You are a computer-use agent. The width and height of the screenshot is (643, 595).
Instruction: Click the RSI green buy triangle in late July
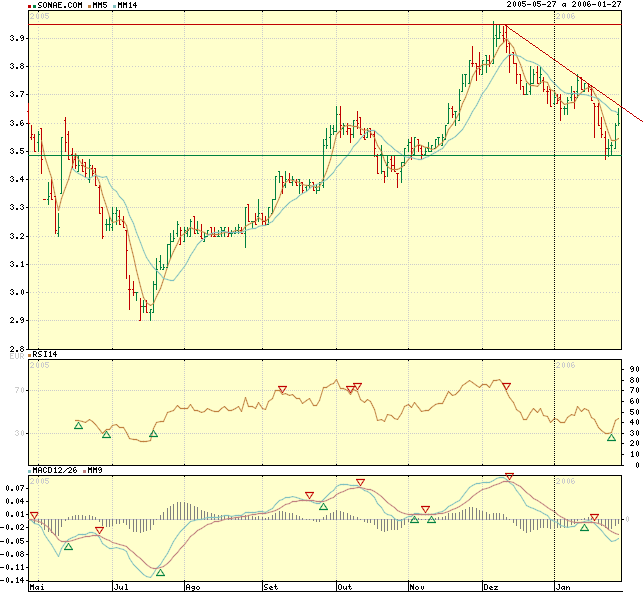(153, 434)
